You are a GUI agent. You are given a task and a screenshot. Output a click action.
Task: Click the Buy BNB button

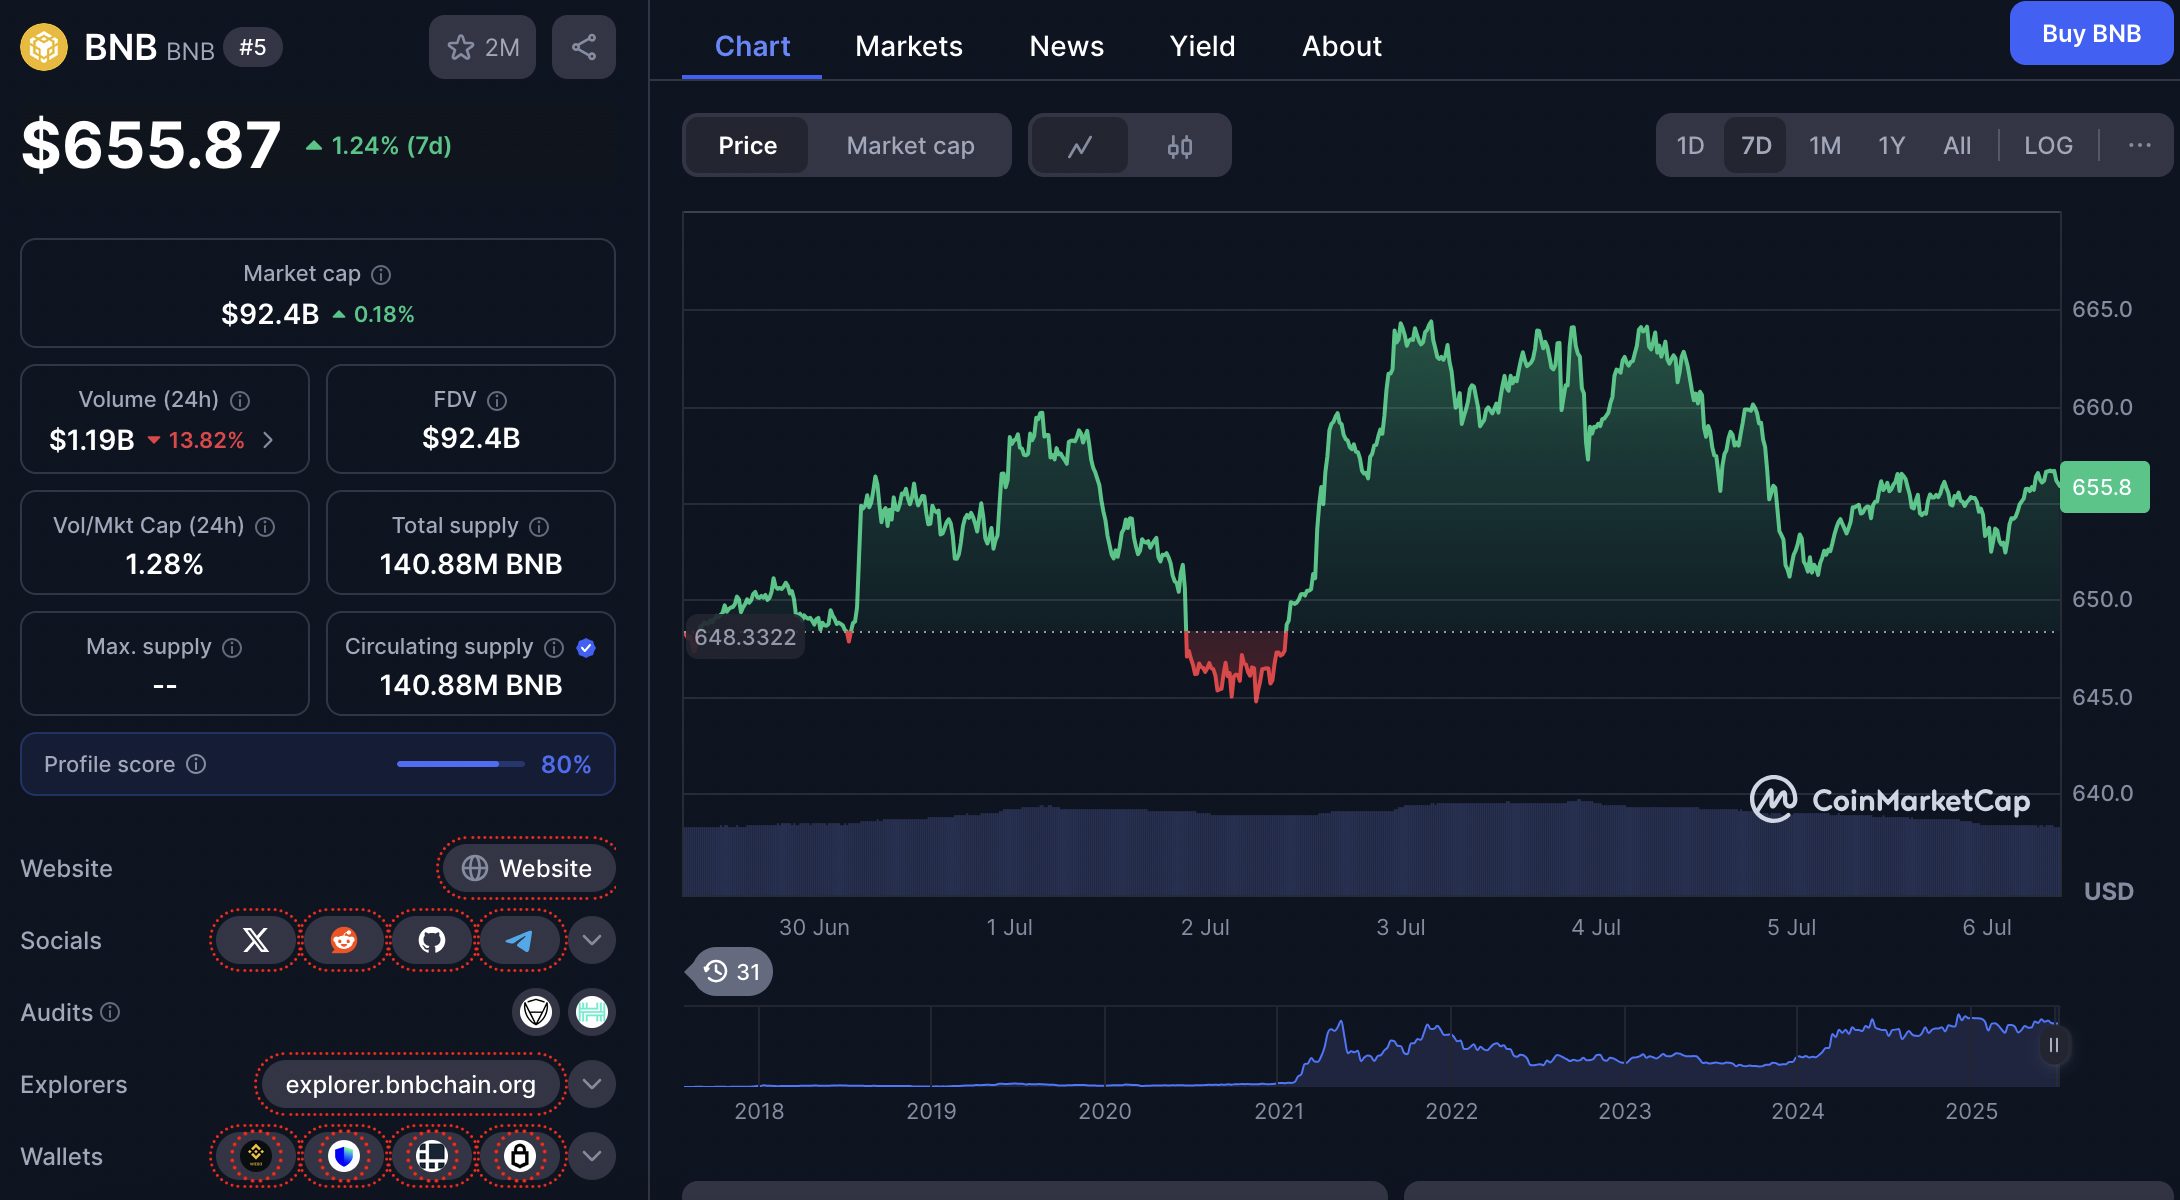[2091, 33]
